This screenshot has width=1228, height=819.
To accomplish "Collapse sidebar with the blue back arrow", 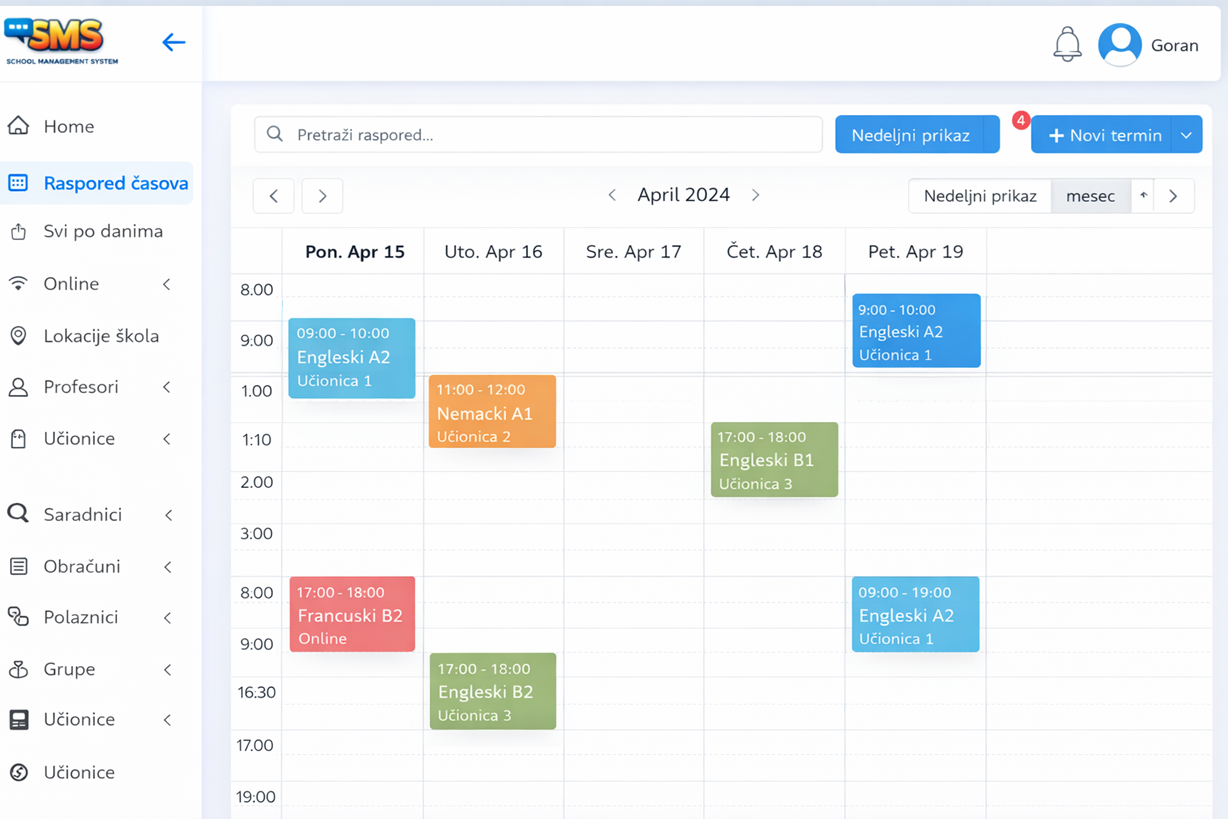I will (x=173, y=42).
